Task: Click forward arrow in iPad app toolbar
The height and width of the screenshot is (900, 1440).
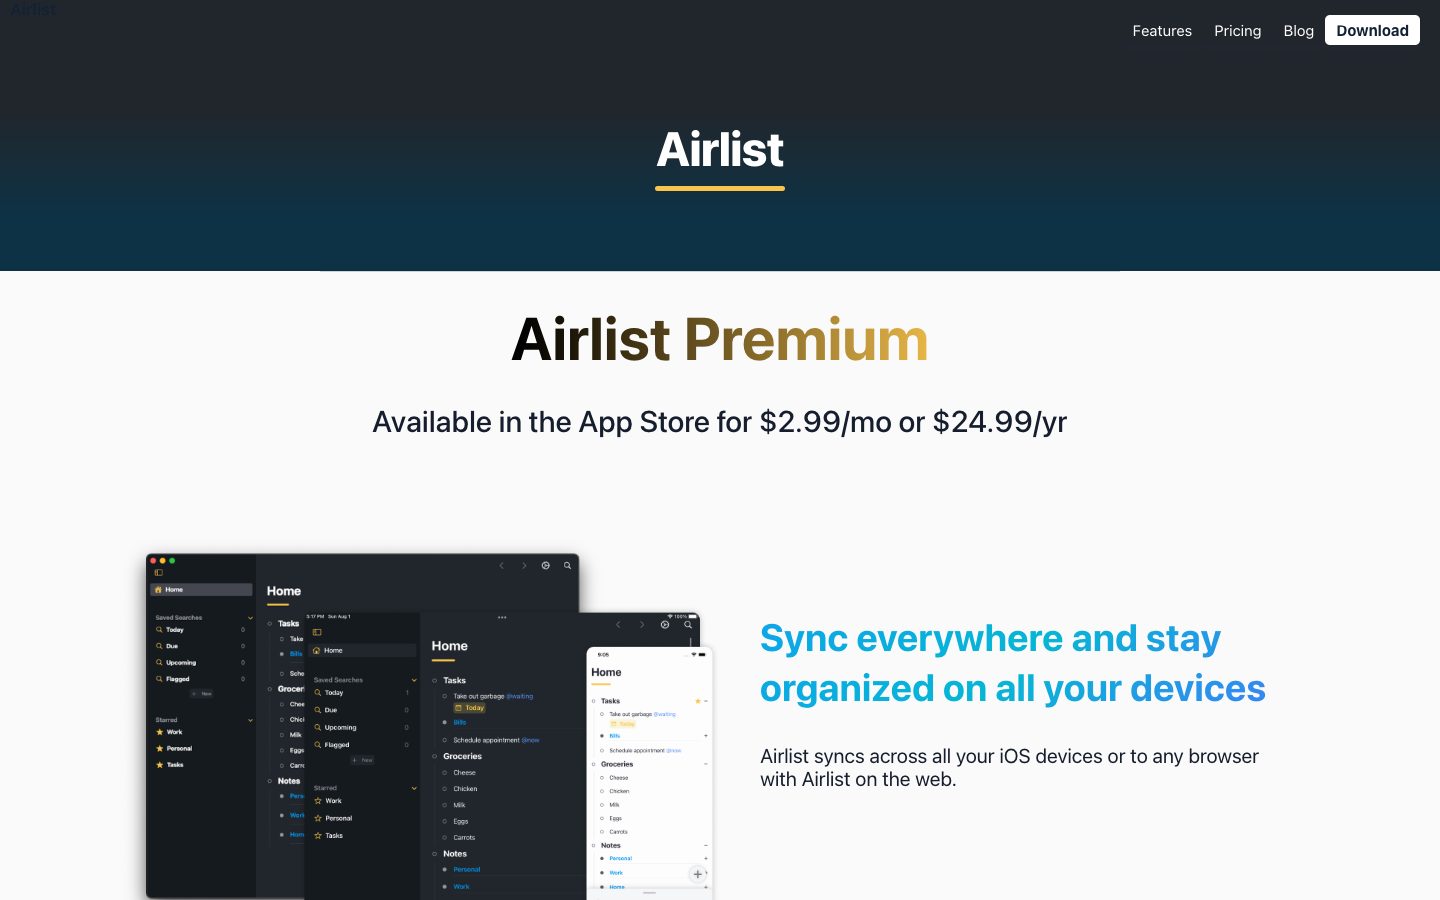Action: tap(642, 625)
